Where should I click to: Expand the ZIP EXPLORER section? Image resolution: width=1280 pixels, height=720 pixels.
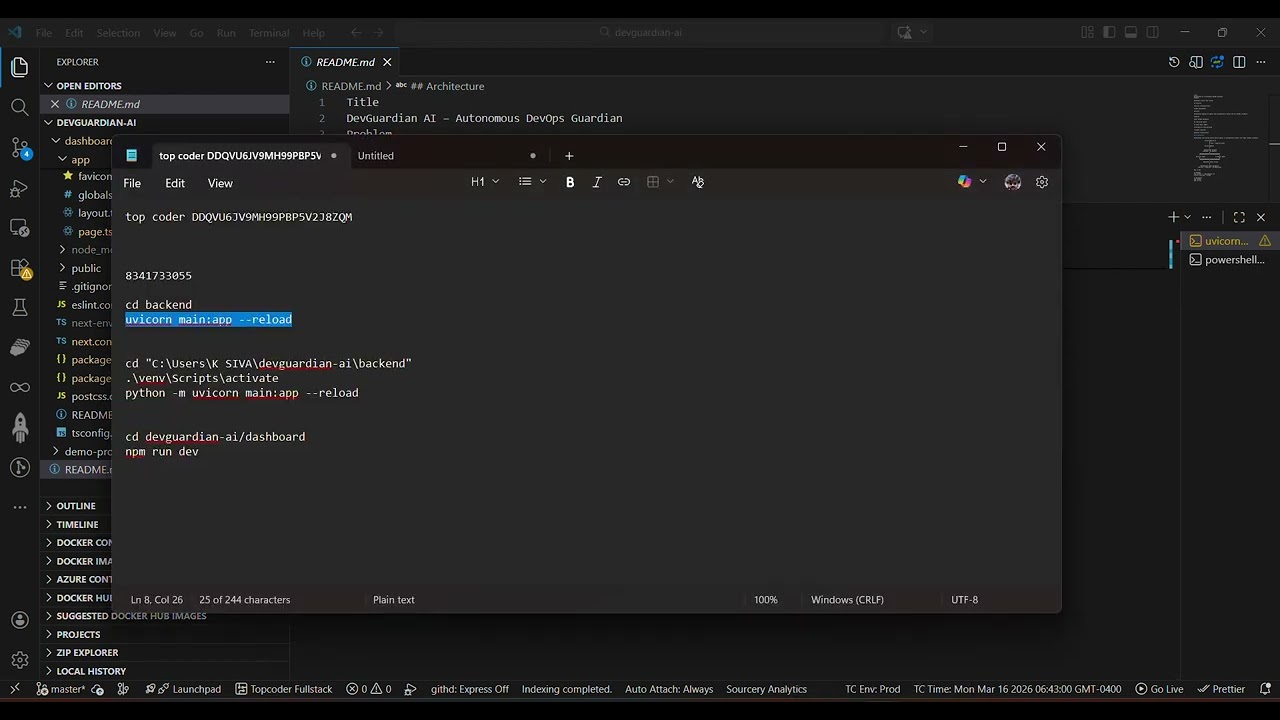(87, 652)
